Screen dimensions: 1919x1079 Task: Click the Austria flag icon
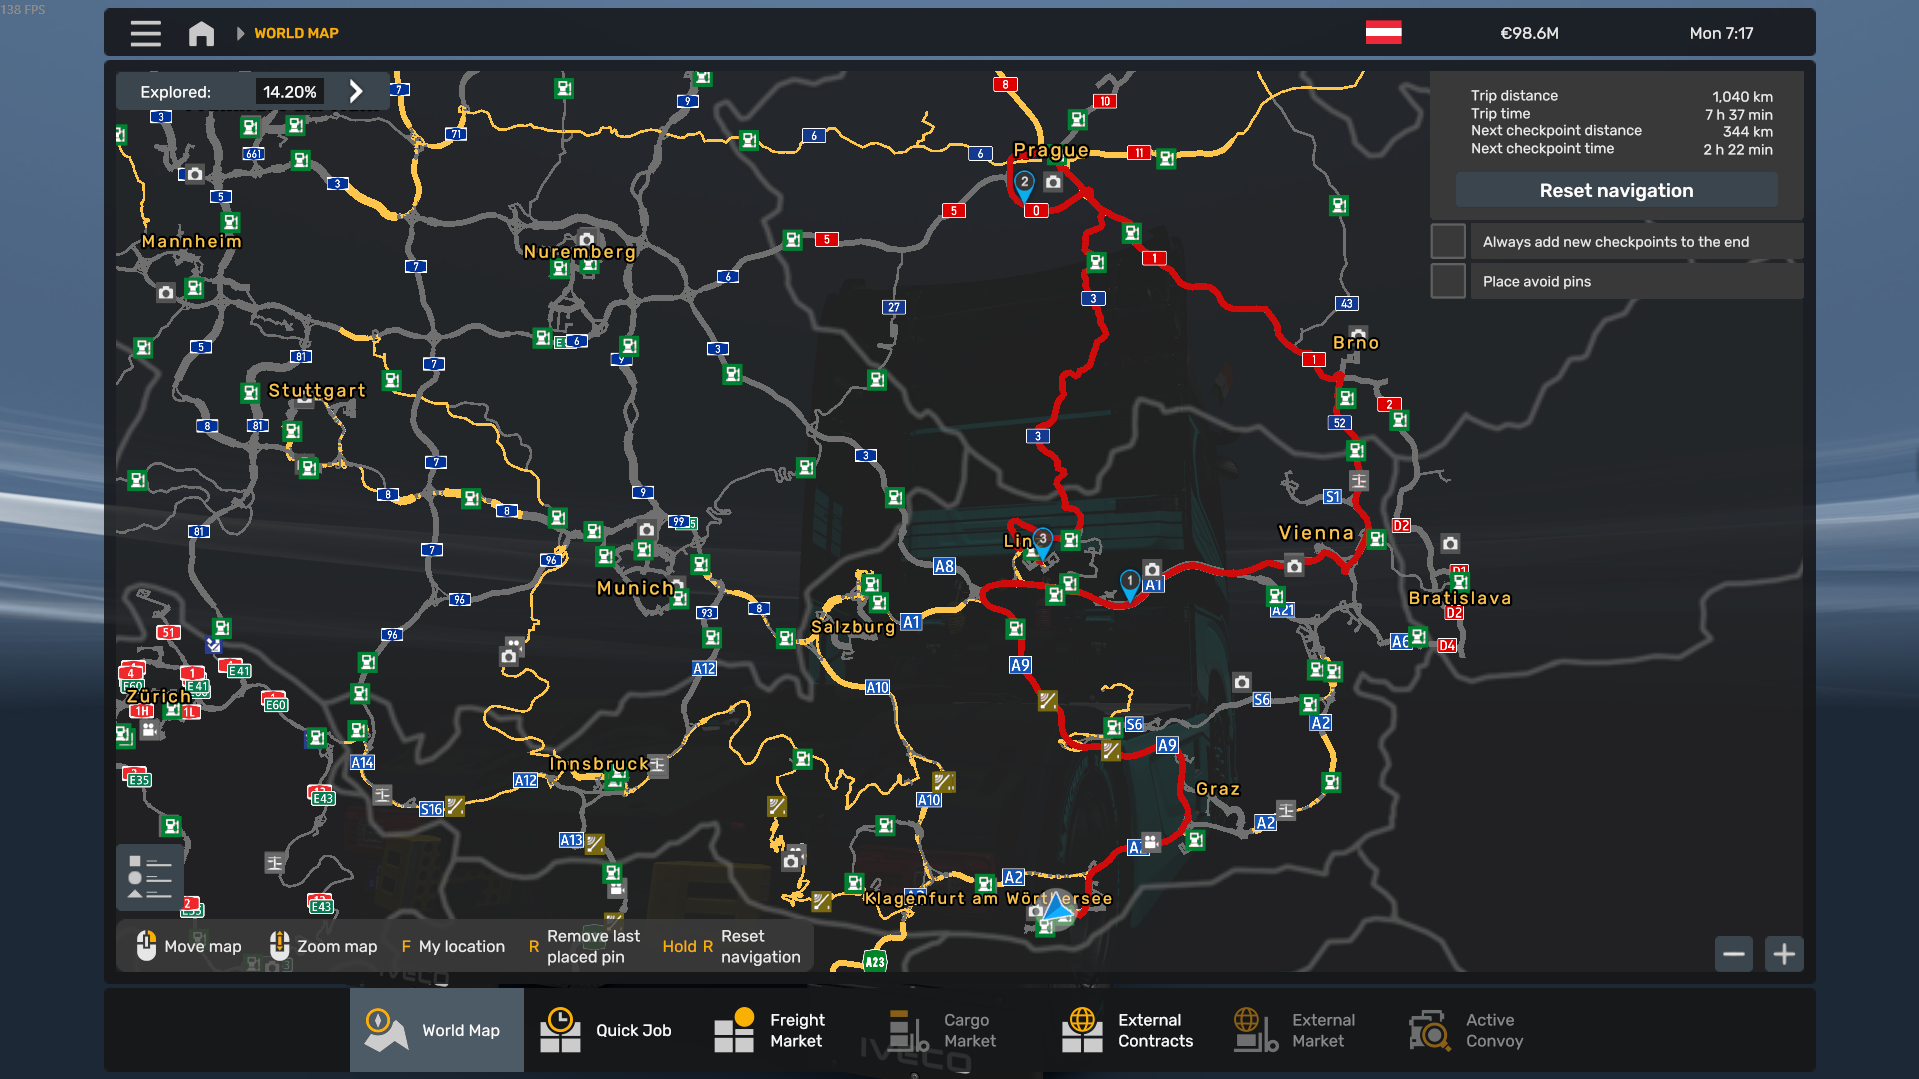point(1383,32)
